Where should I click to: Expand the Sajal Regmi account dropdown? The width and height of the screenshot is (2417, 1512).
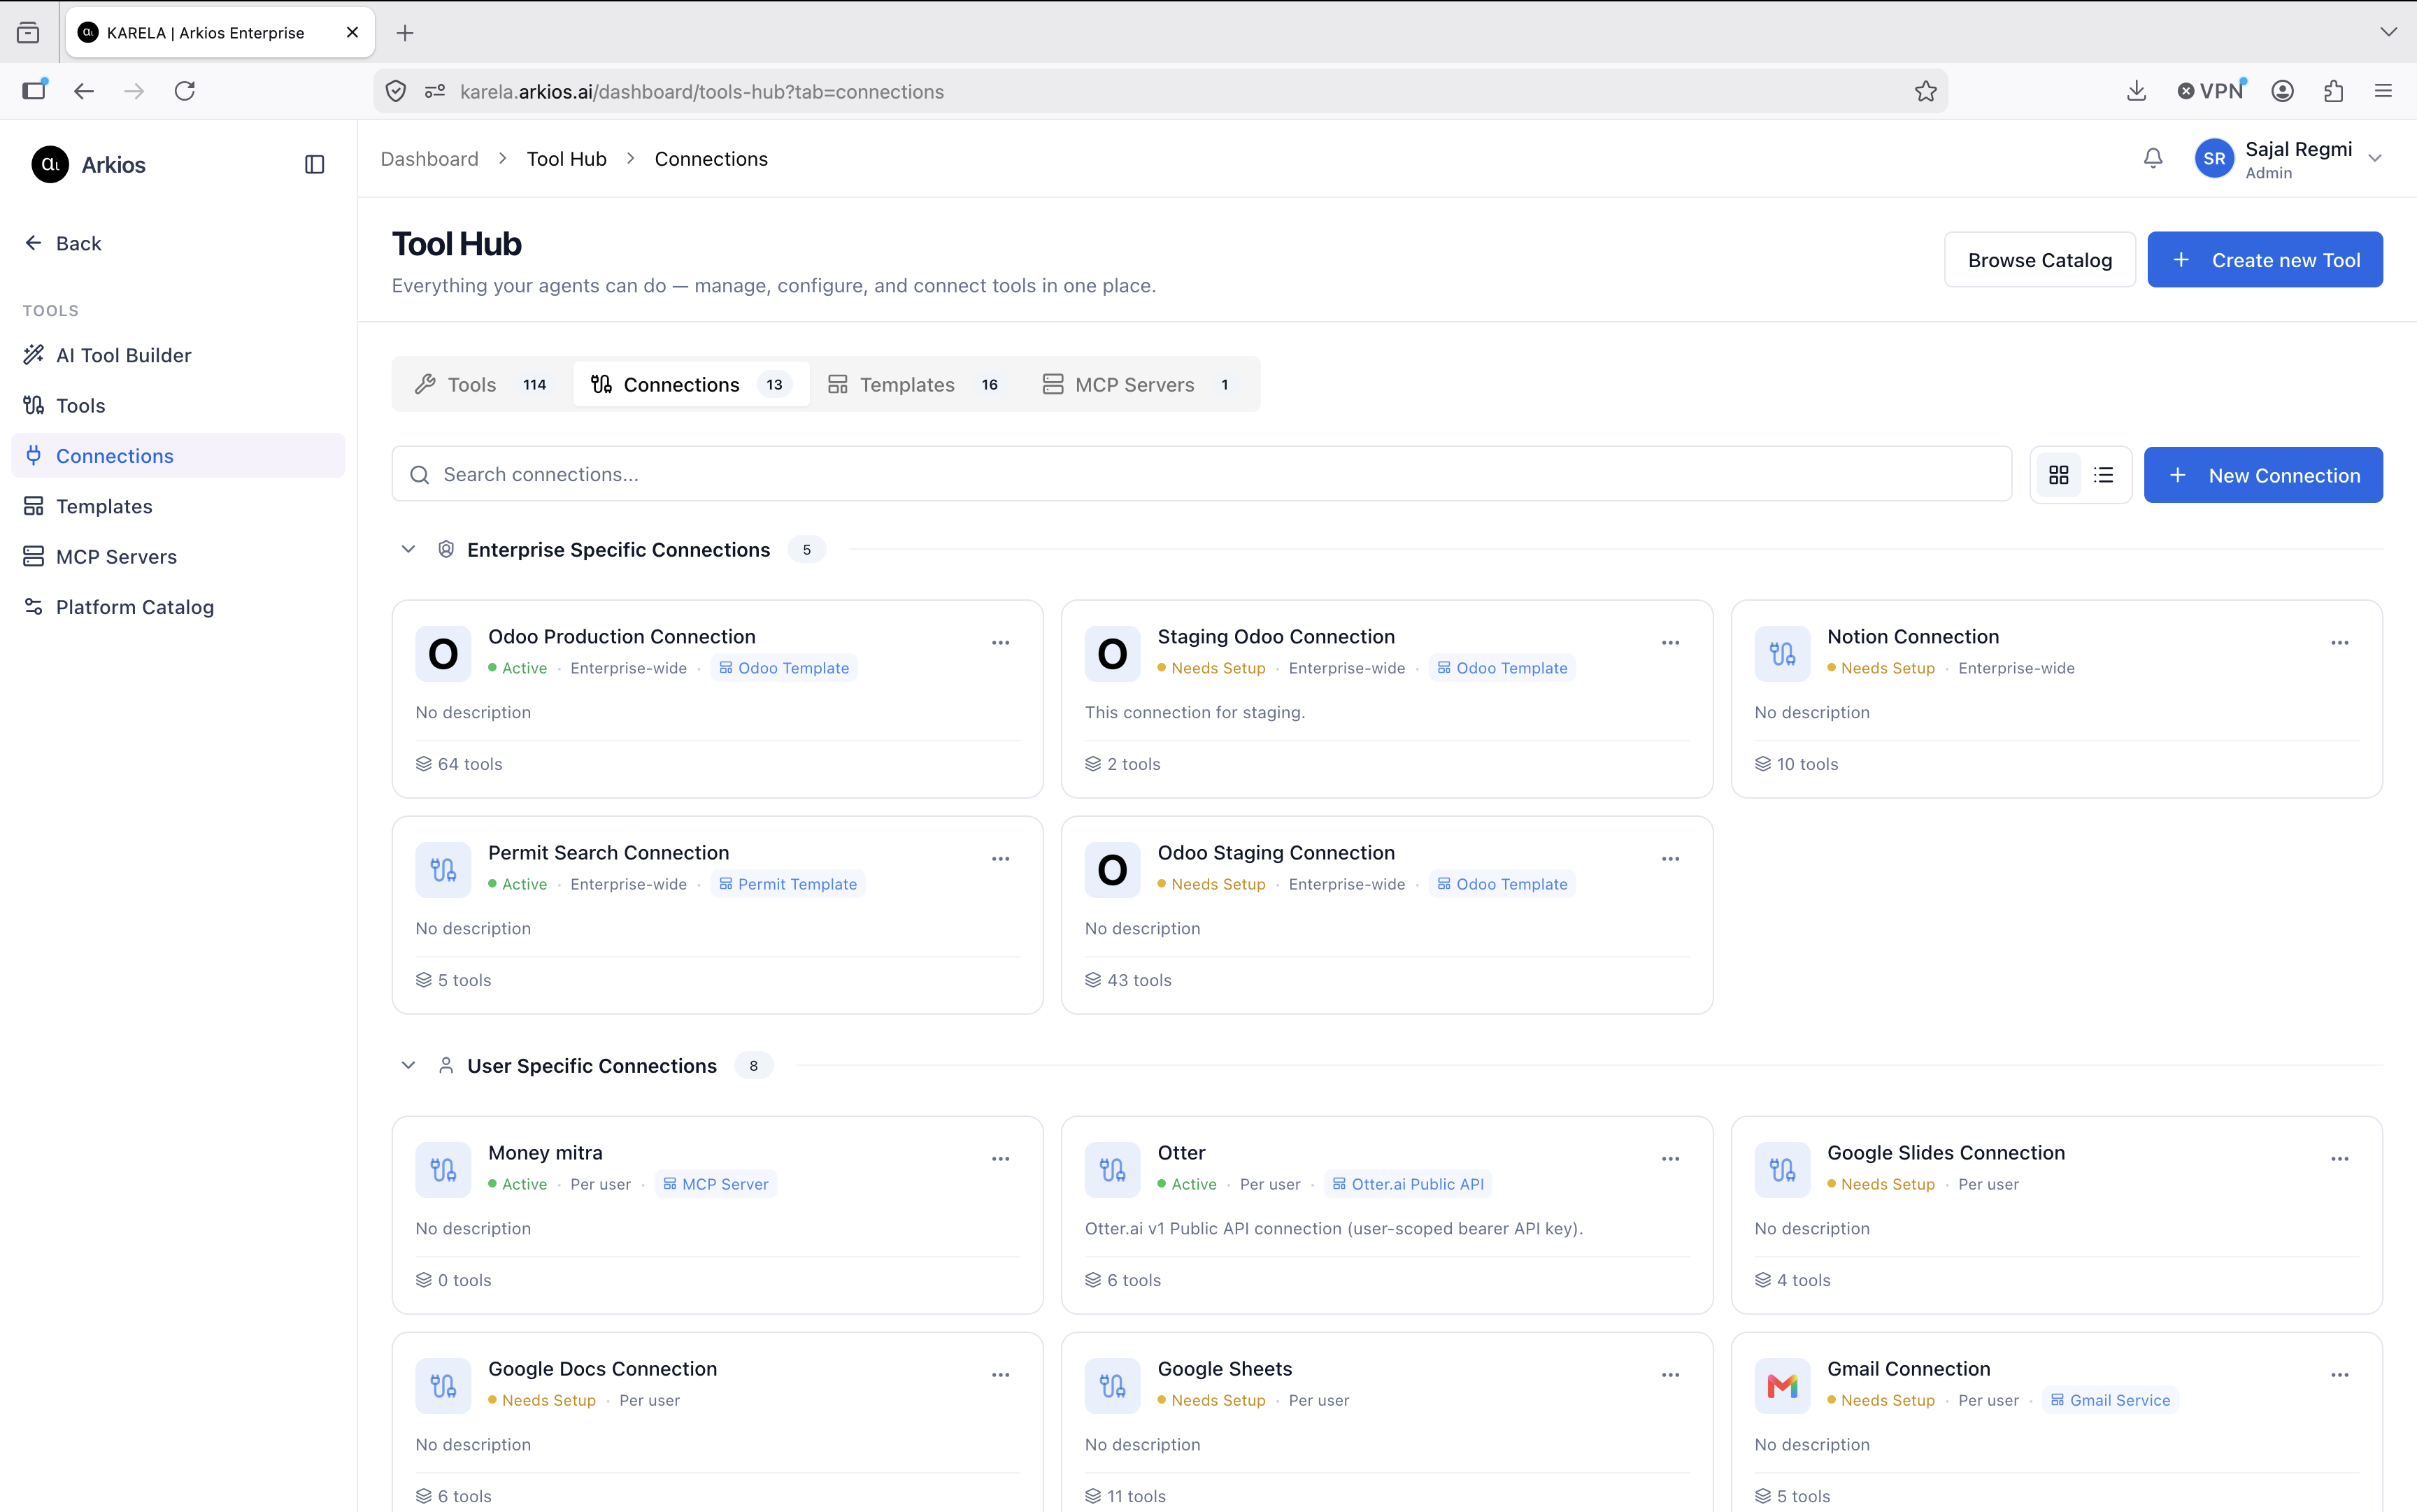(x=2375, y=158)
